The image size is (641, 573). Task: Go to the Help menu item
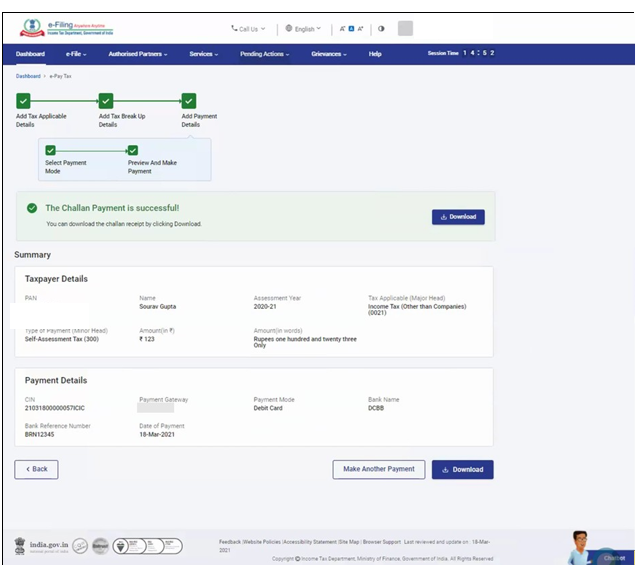(x=375, y=54)
